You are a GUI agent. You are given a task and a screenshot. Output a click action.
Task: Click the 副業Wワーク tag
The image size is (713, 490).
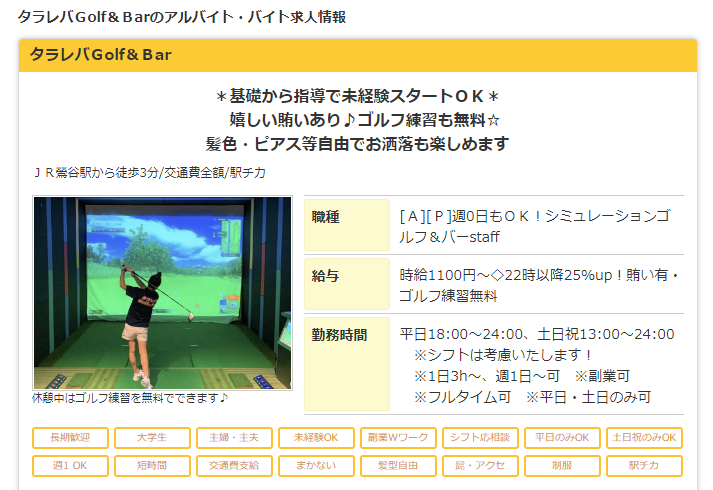coord(398,438)
